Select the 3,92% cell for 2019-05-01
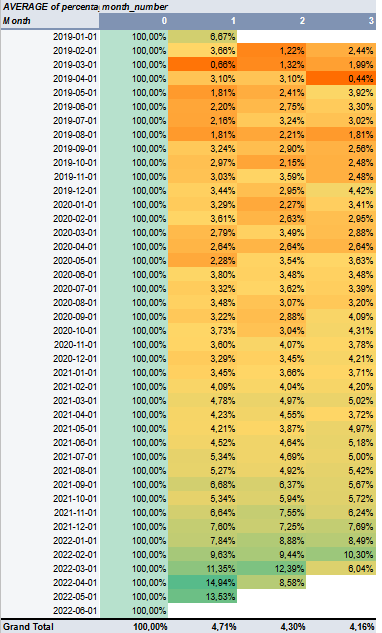The height and width of the screenshot is (633, 382). pos(341,92)
